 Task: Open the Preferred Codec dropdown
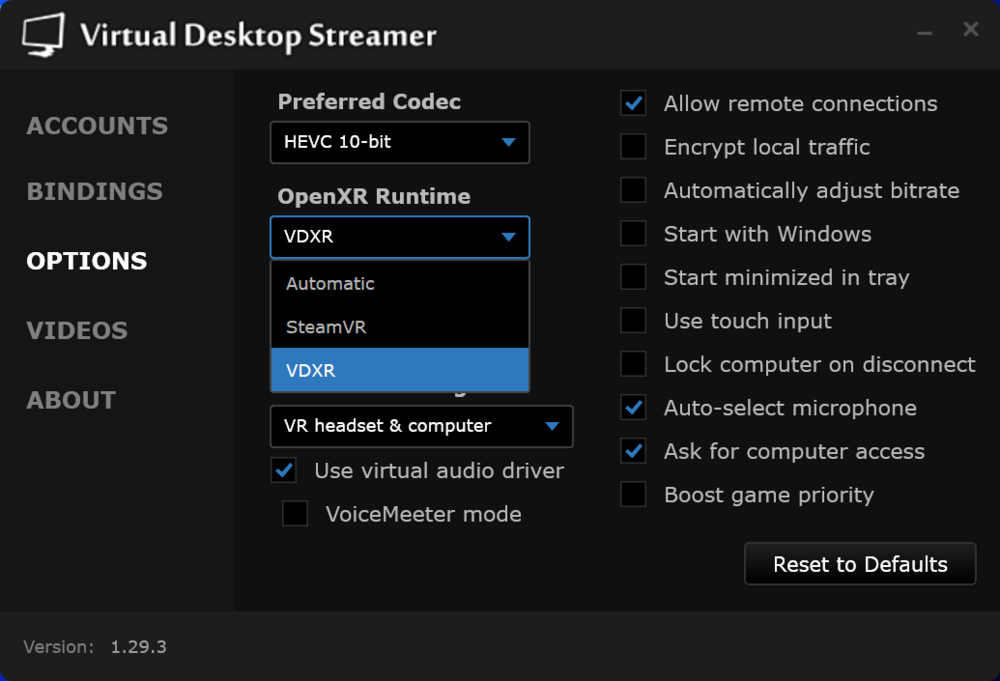(399, 142)
